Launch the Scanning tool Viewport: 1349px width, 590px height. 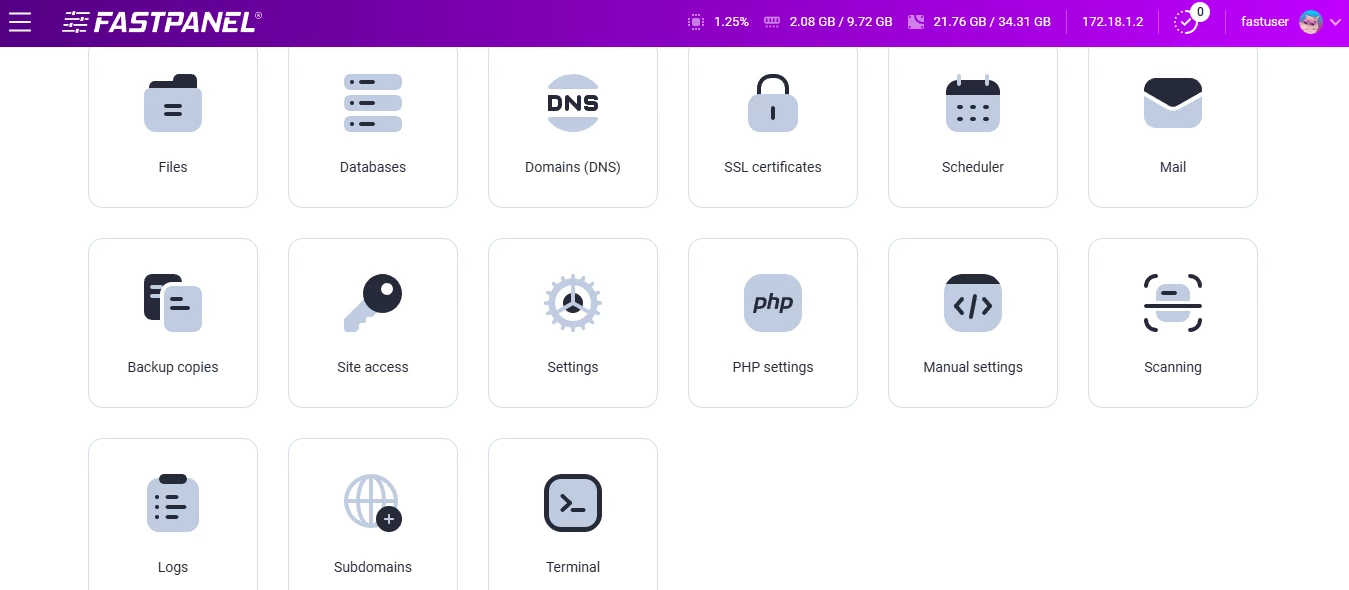coord(1172,320)
